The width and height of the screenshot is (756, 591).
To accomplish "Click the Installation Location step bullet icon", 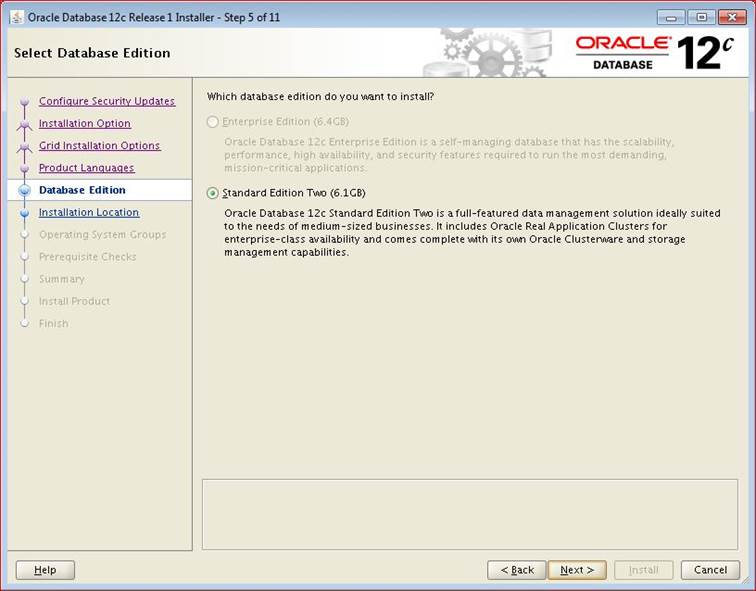I will point(24,213).
